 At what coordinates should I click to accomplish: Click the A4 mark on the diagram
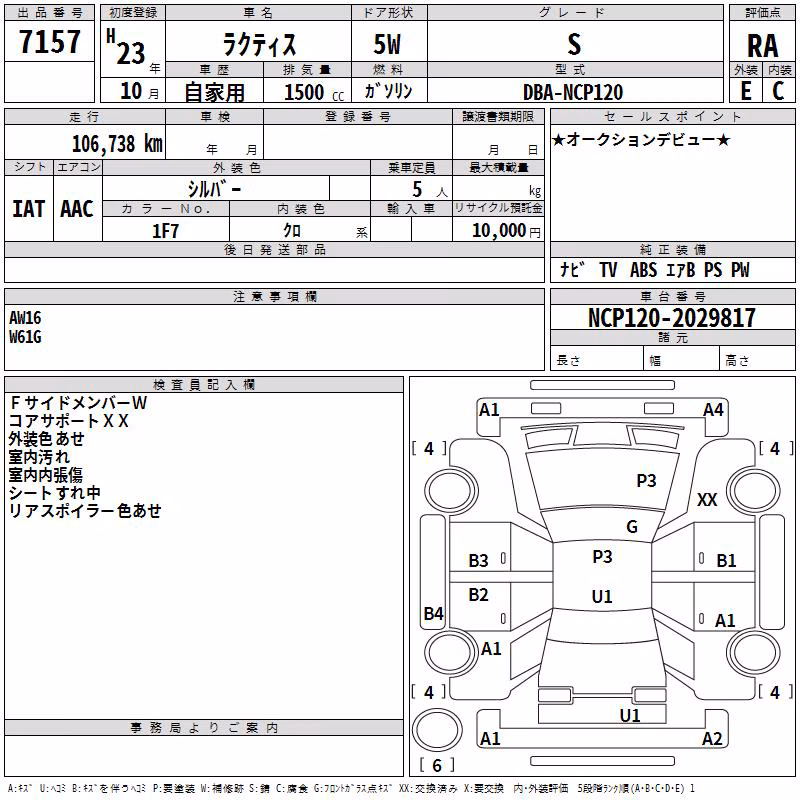[x=713, y=410]
